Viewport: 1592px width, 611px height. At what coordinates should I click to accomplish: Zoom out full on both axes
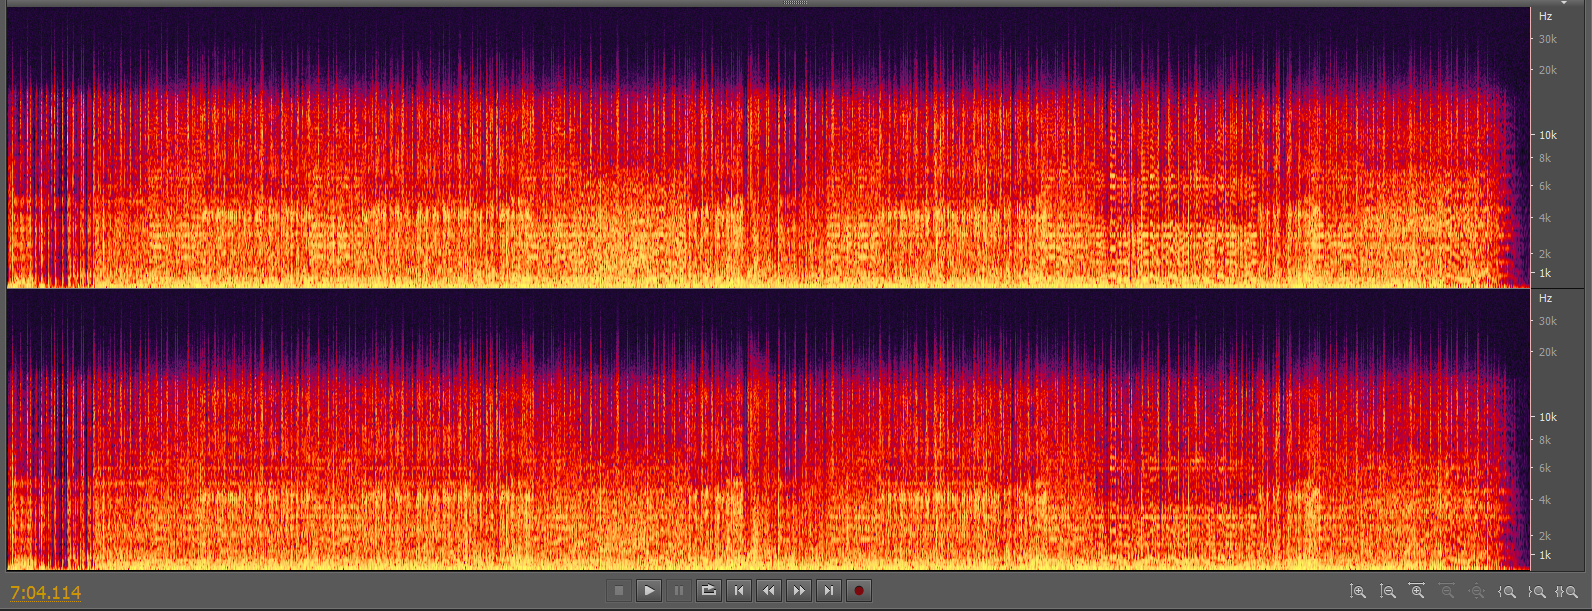coord(1477,592)
